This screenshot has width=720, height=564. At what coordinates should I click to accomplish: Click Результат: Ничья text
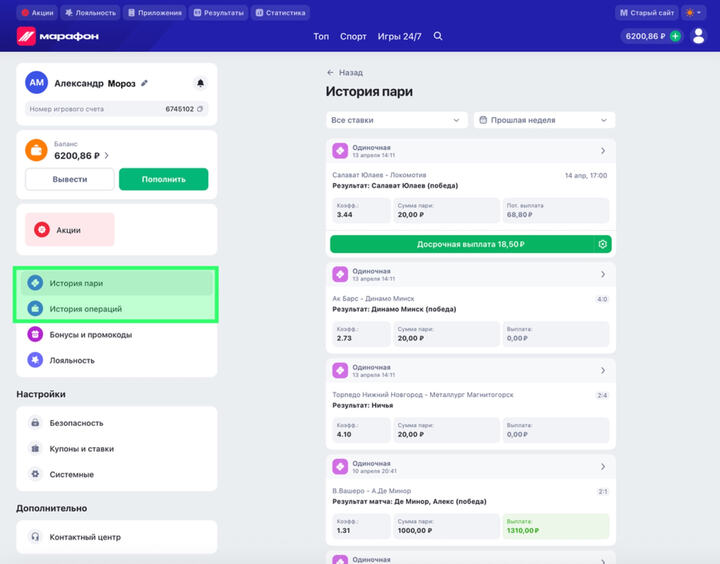[x=363, y=406]
